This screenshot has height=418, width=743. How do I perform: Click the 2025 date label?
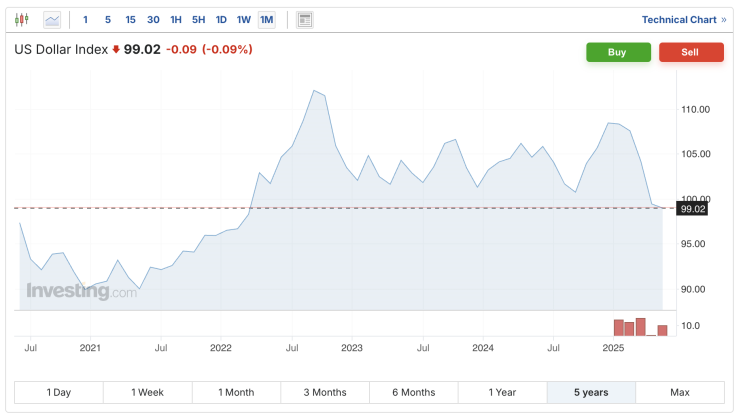pyautogui.click(x=613, y=348)
